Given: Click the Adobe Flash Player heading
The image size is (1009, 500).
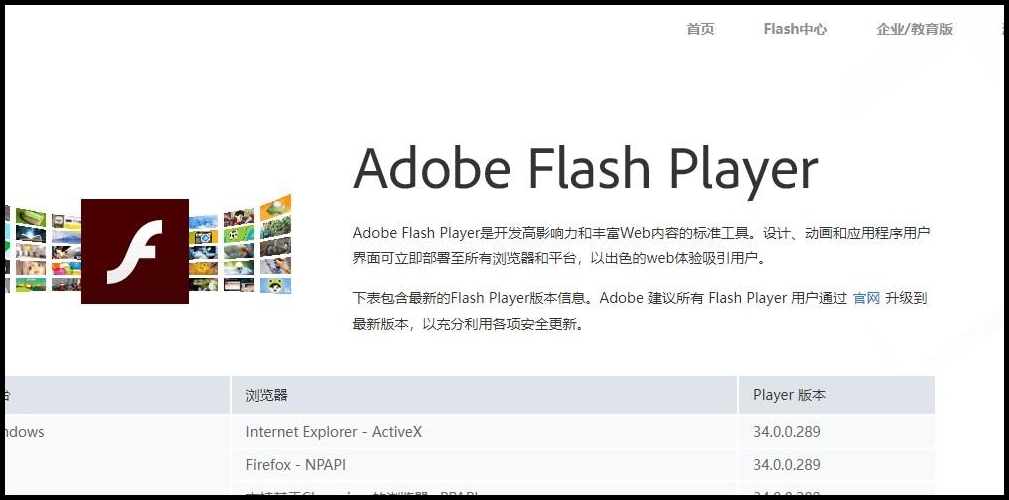Looking at the screenshot, I should pos(585,168).
